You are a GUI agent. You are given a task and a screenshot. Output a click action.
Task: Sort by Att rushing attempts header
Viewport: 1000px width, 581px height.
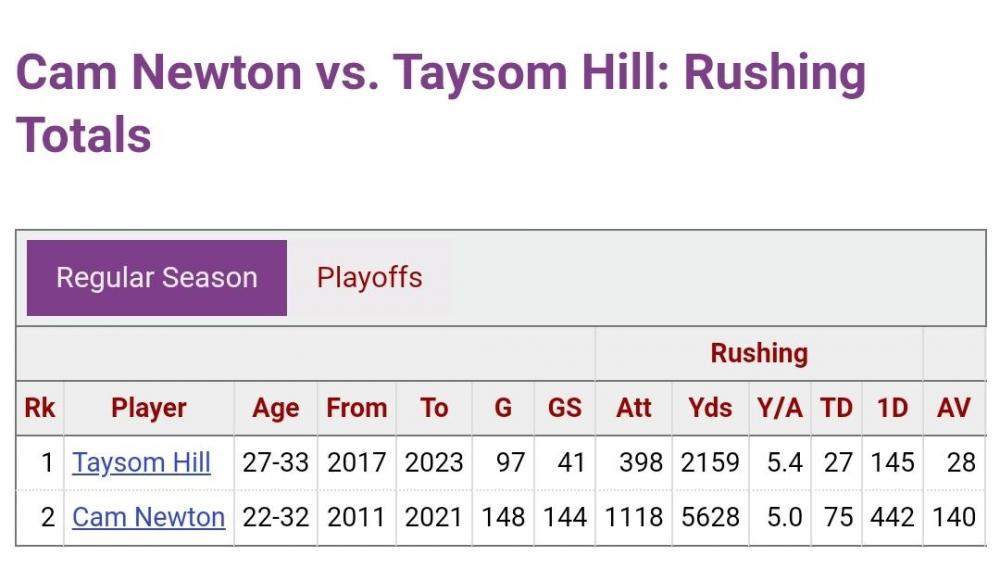(634, 408)
